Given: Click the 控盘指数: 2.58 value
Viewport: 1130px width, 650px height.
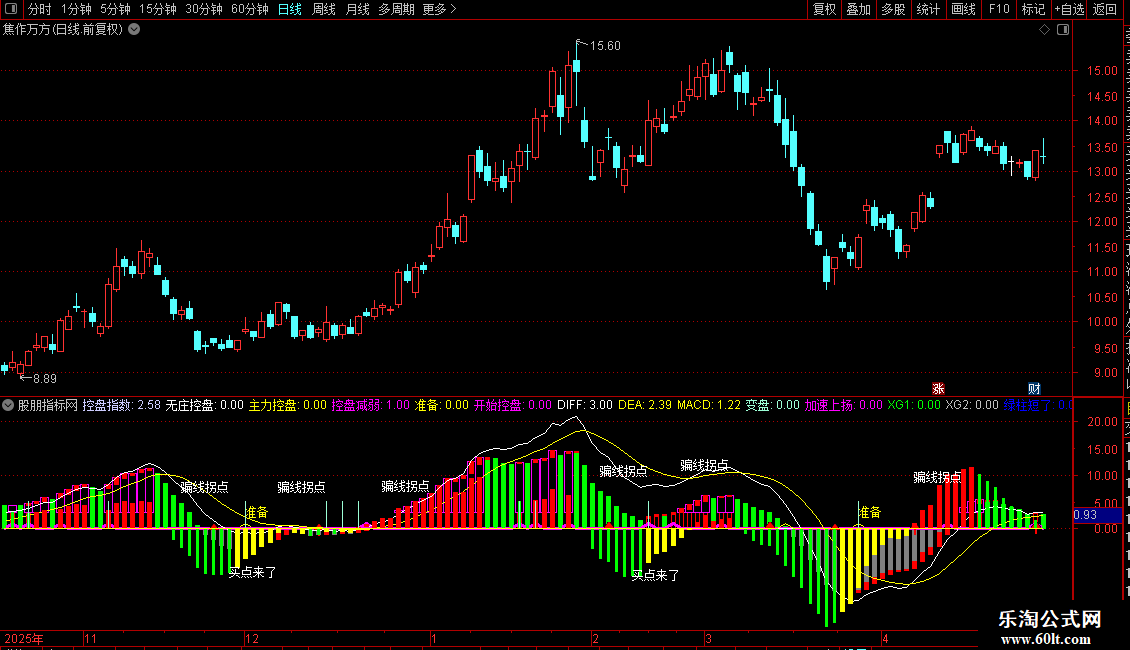Looking at the screenshot, I should pos(121,405).
